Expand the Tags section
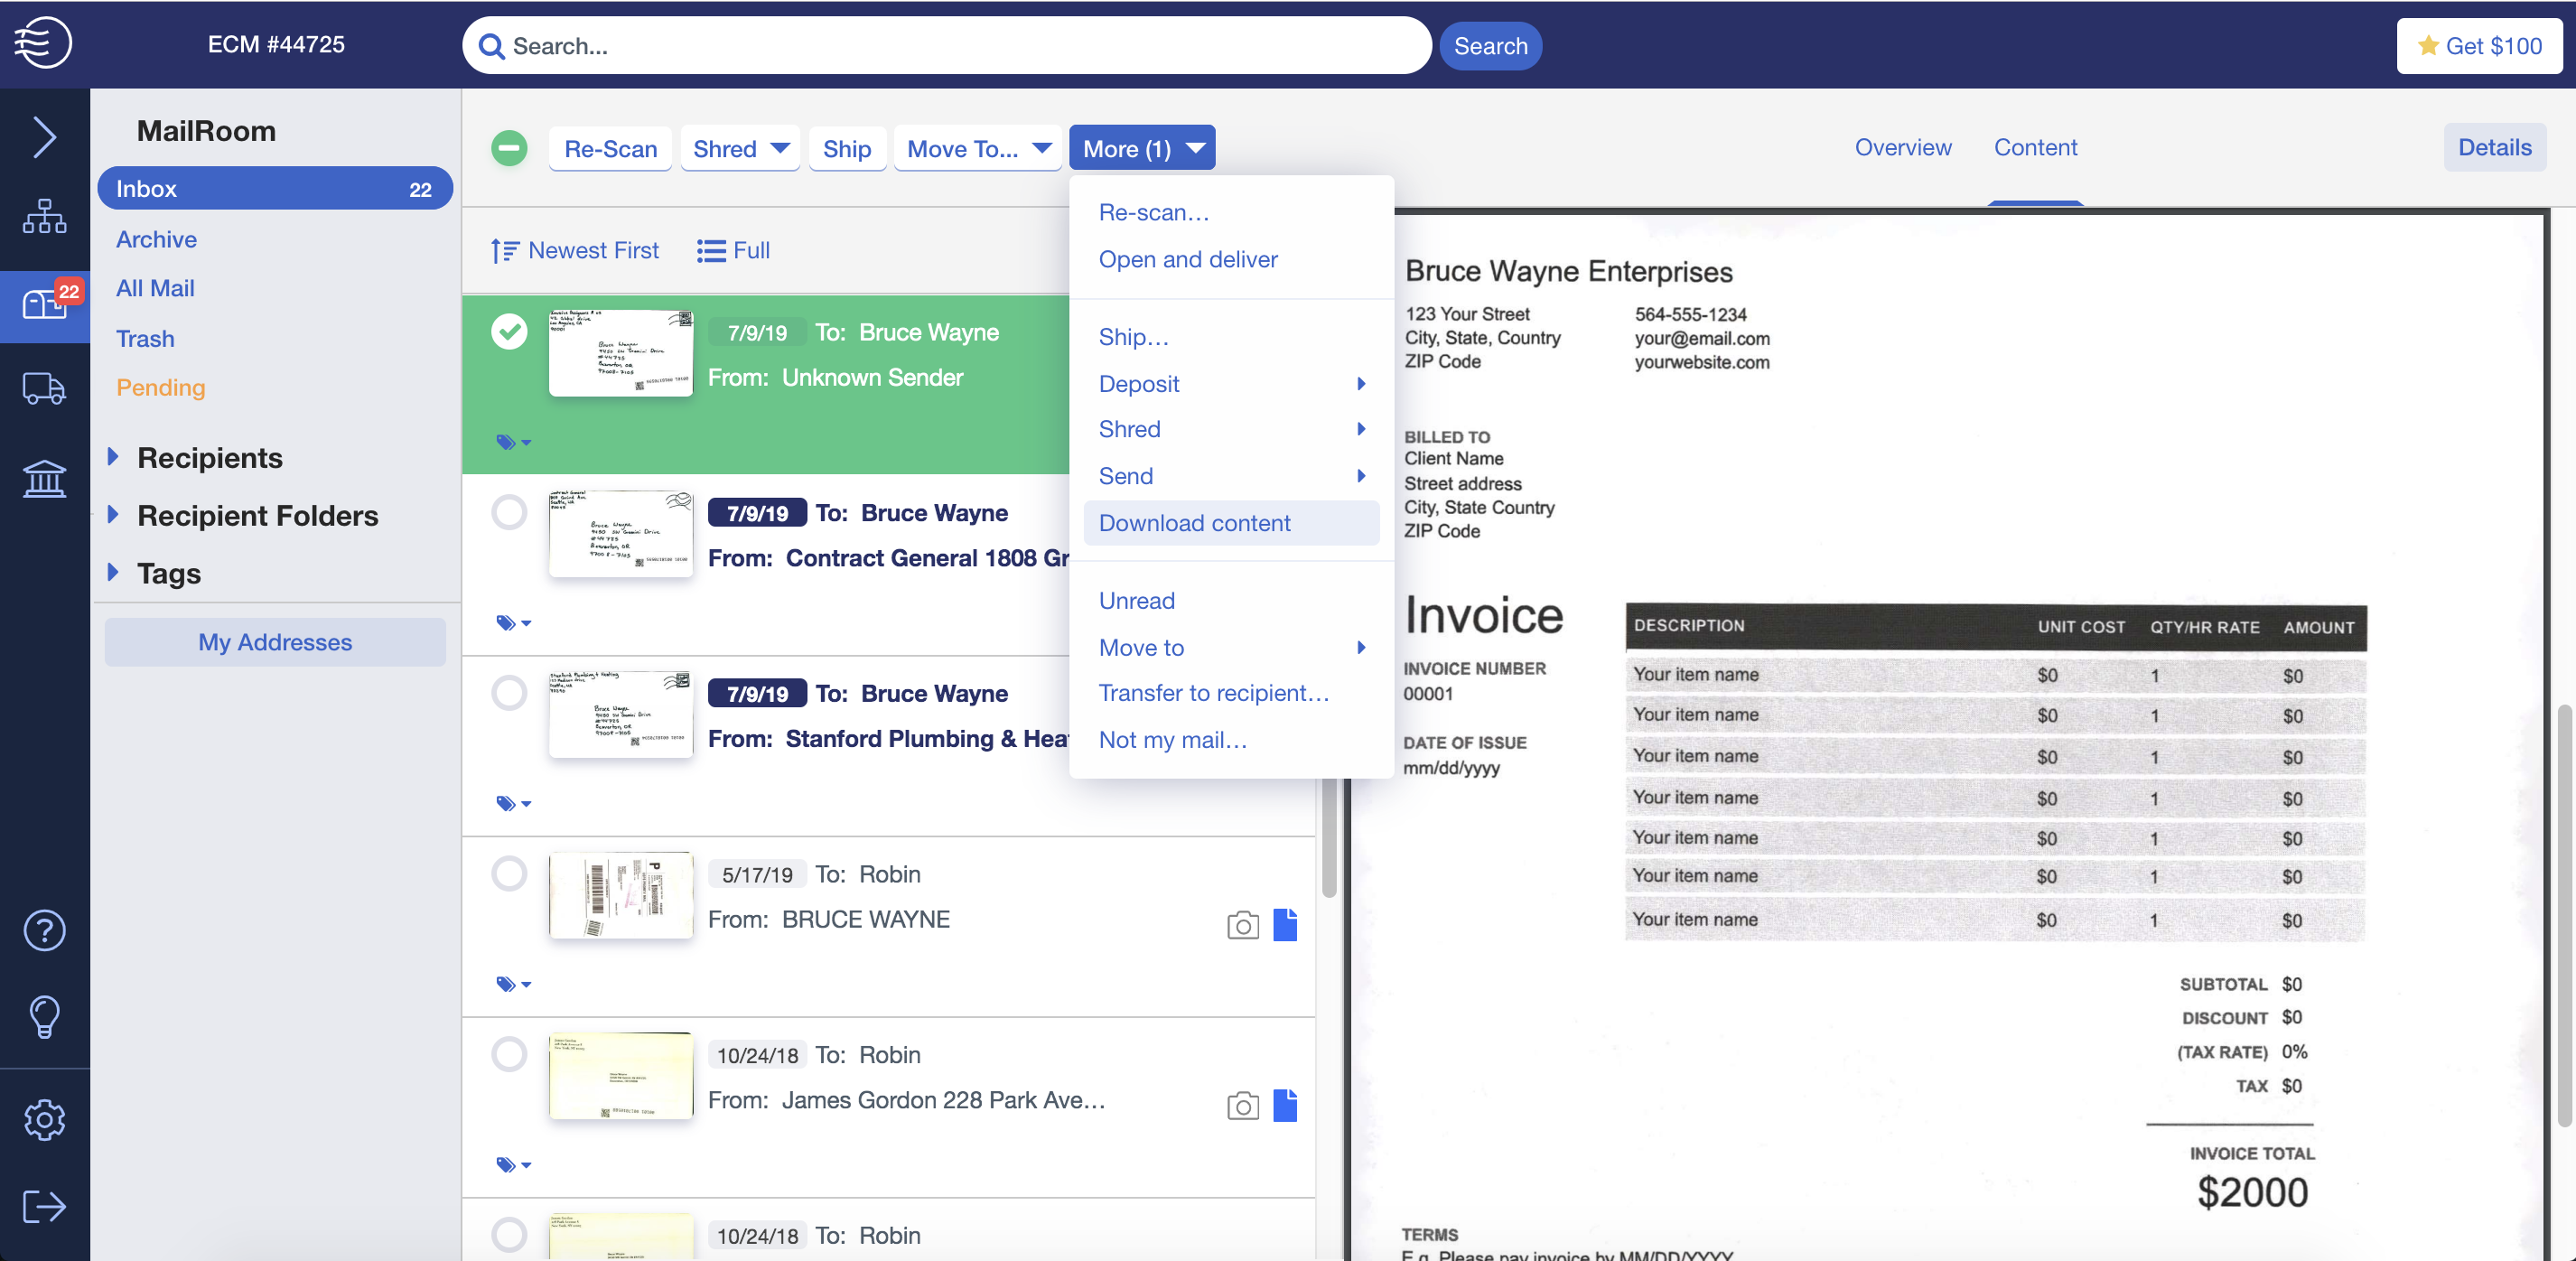This screenshot has height=1261, width=2576. pos(113,572)
